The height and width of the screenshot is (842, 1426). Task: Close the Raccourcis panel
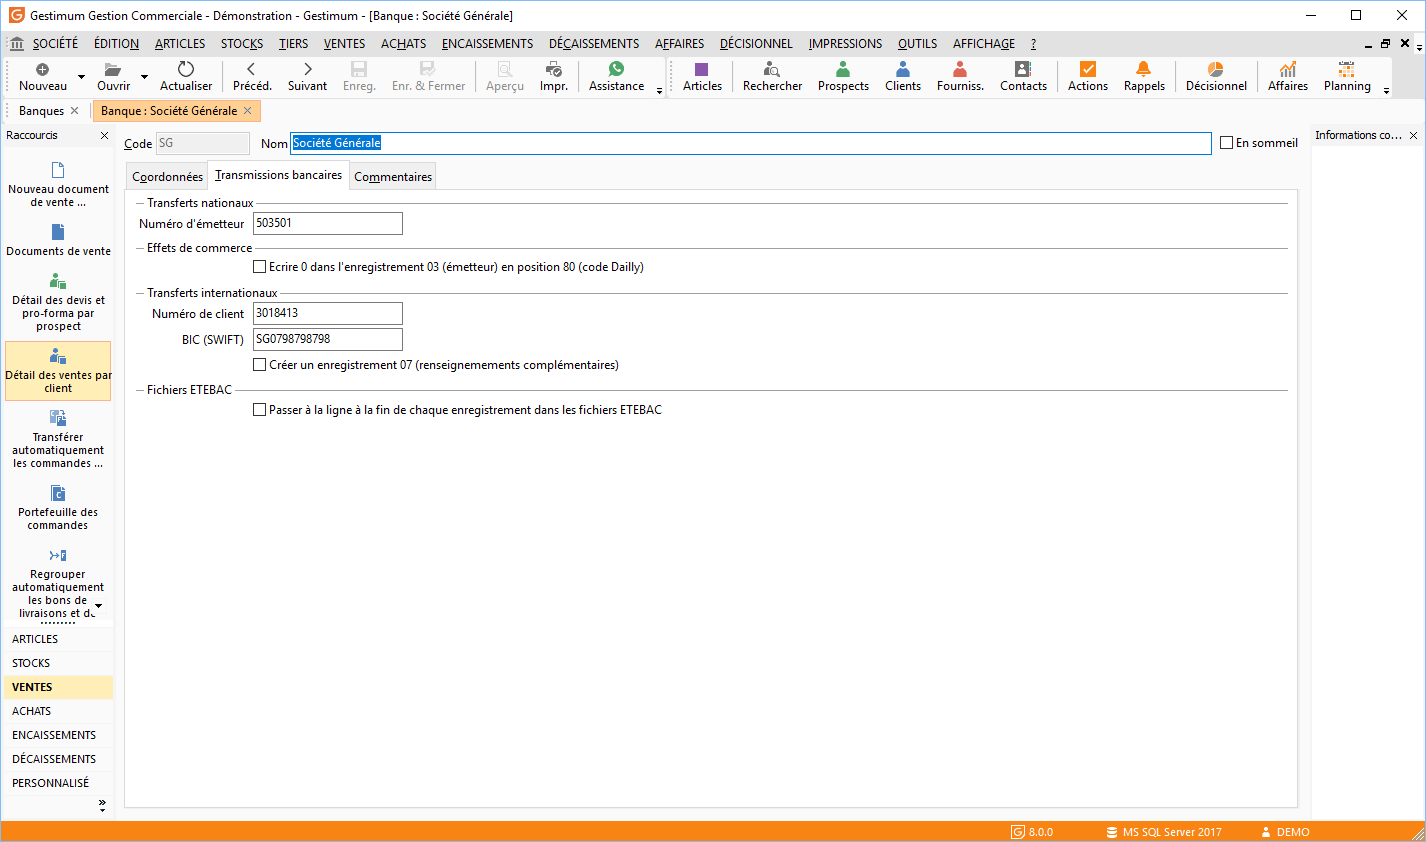[x=104, y=135]
